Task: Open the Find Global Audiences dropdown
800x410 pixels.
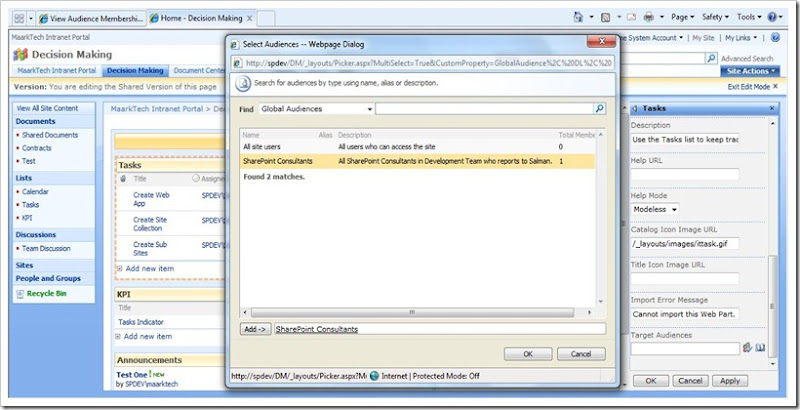Action: click(x=316, y=109)
